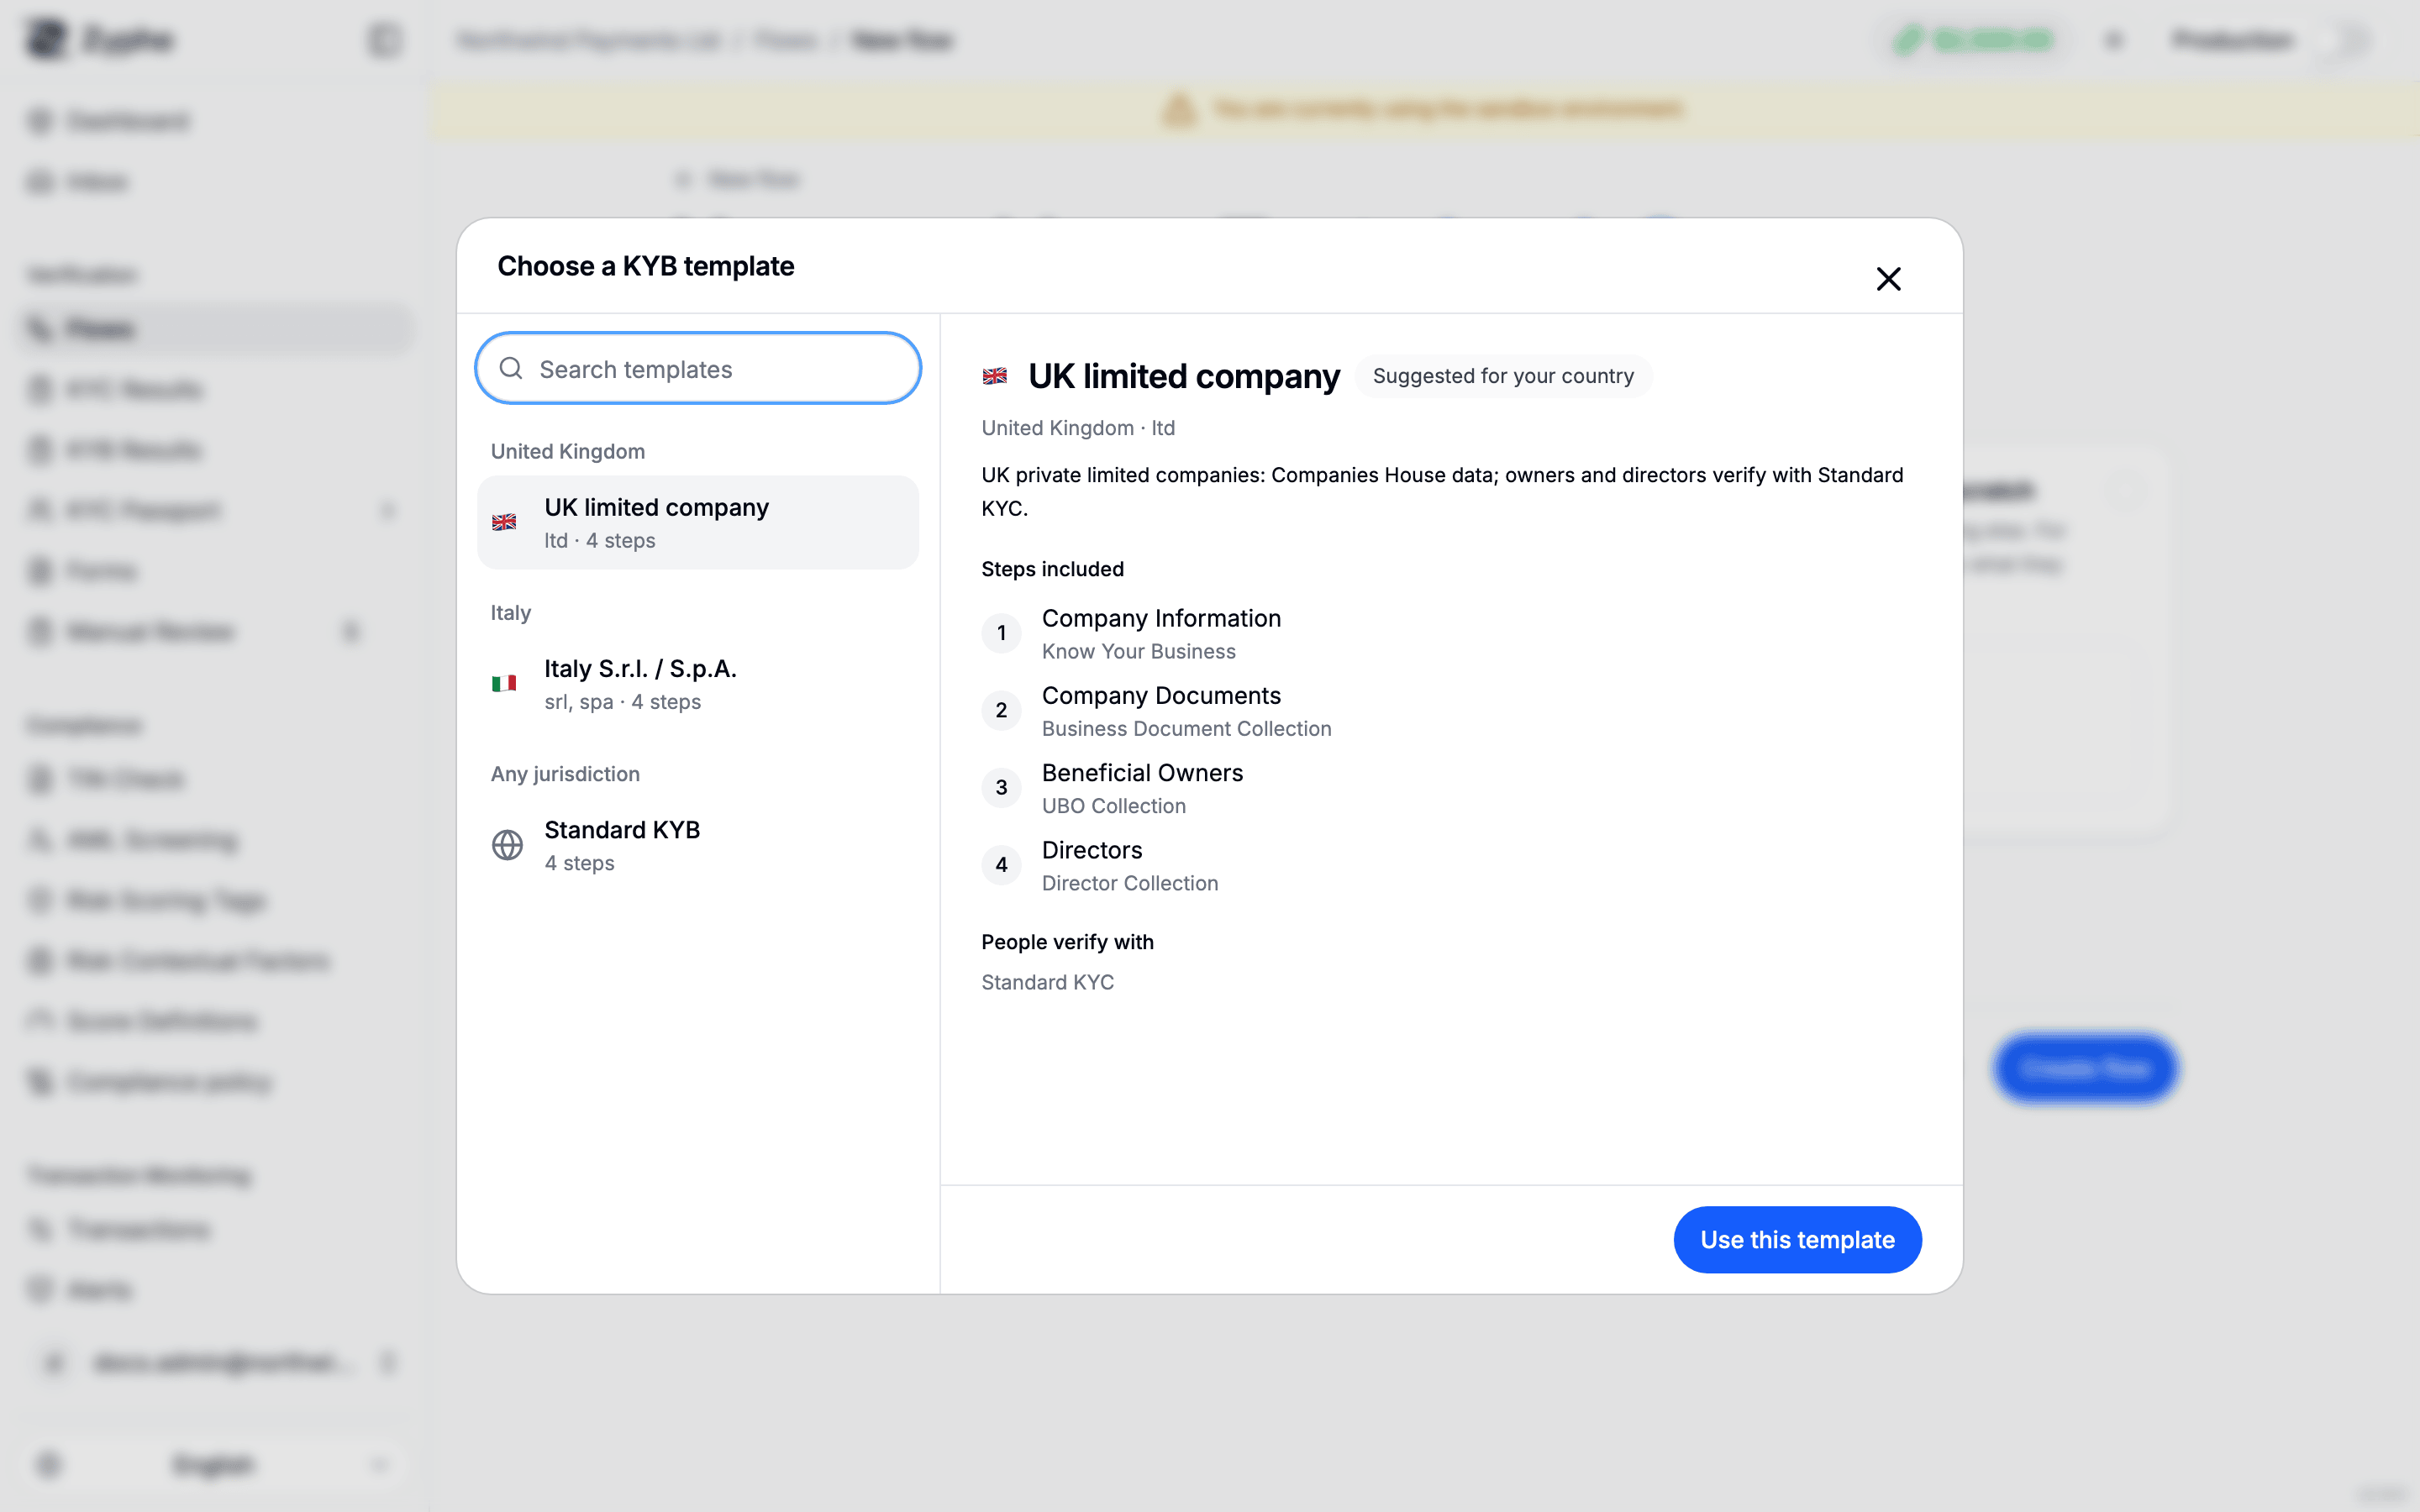Click the 'United Kingdom' group label in list

point(567,451)
